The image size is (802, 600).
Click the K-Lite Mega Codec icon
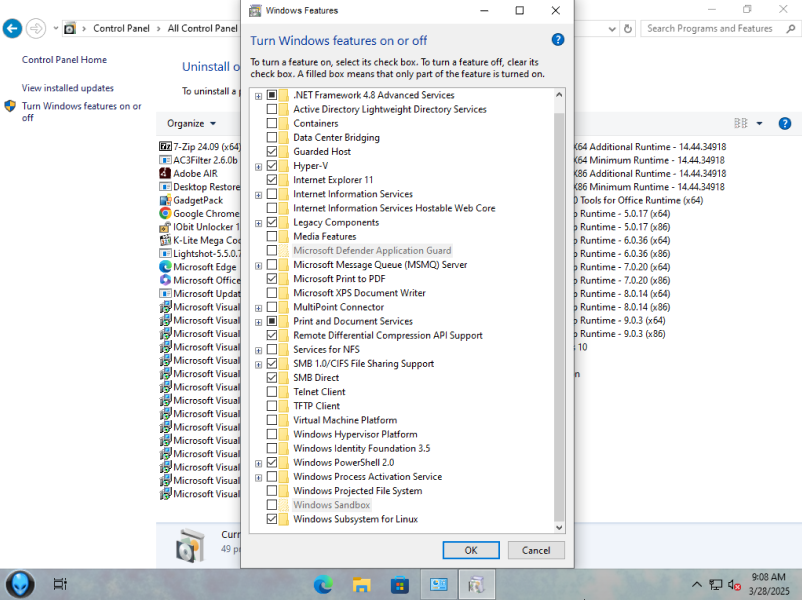click(x=165, y=240)
